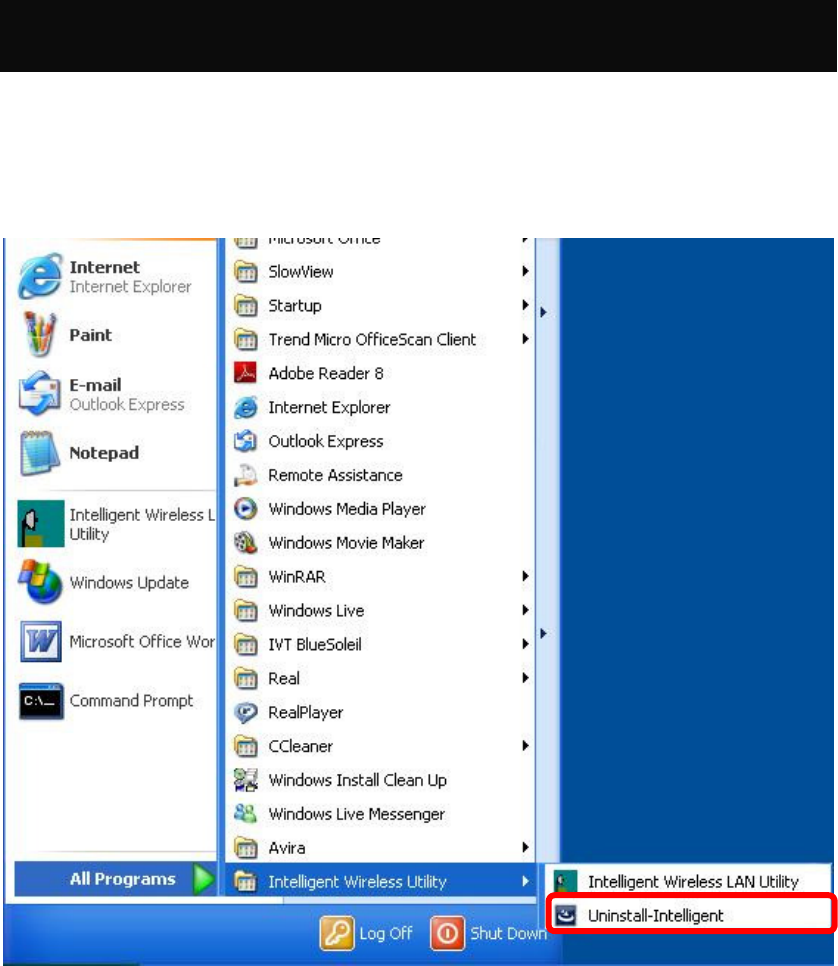Click the Windows Live Messenger text
Screen dimensions: 838x966
click(356, 814)
